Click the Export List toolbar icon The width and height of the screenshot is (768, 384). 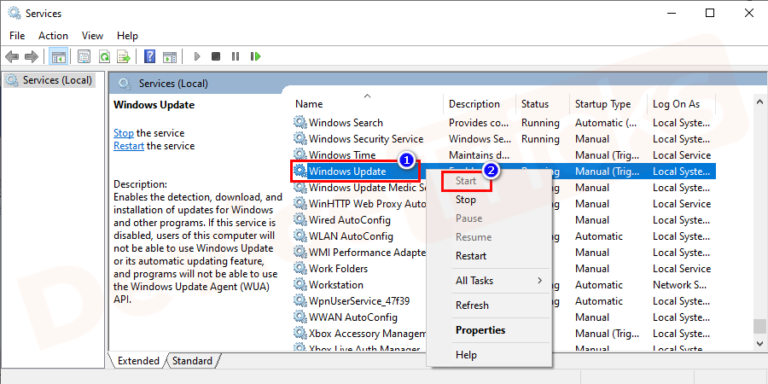123,57
